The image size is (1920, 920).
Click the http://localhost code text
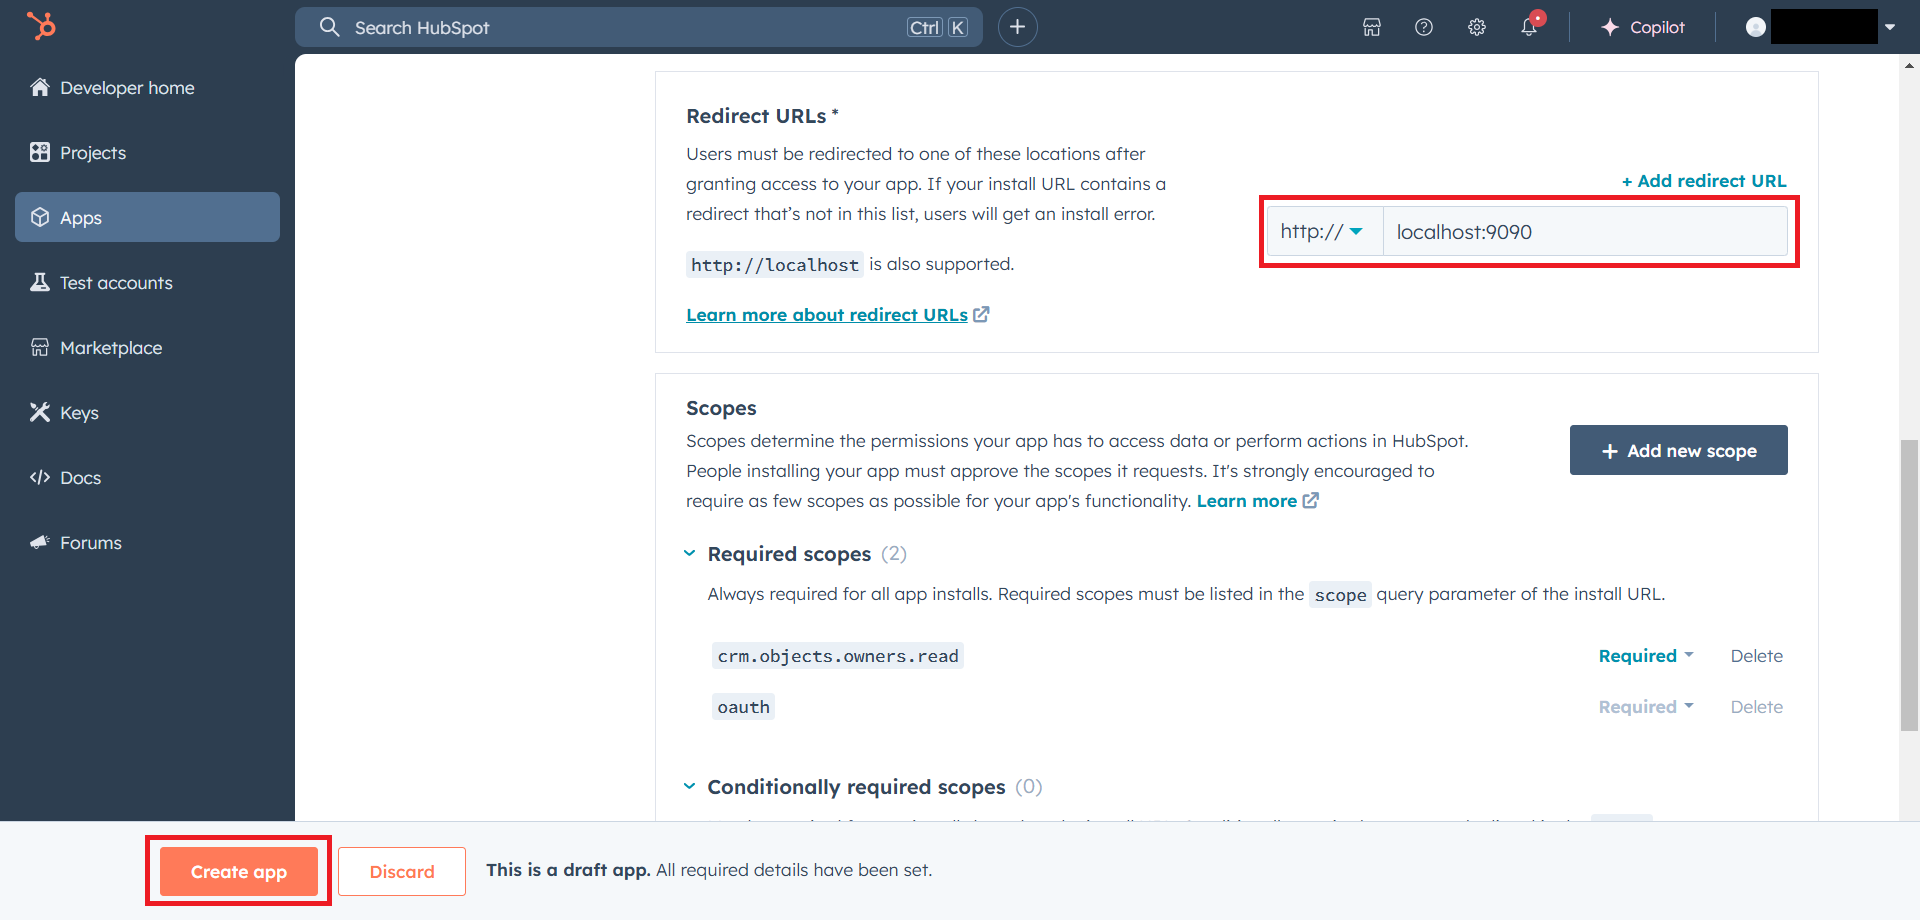(x=775, y=265)
